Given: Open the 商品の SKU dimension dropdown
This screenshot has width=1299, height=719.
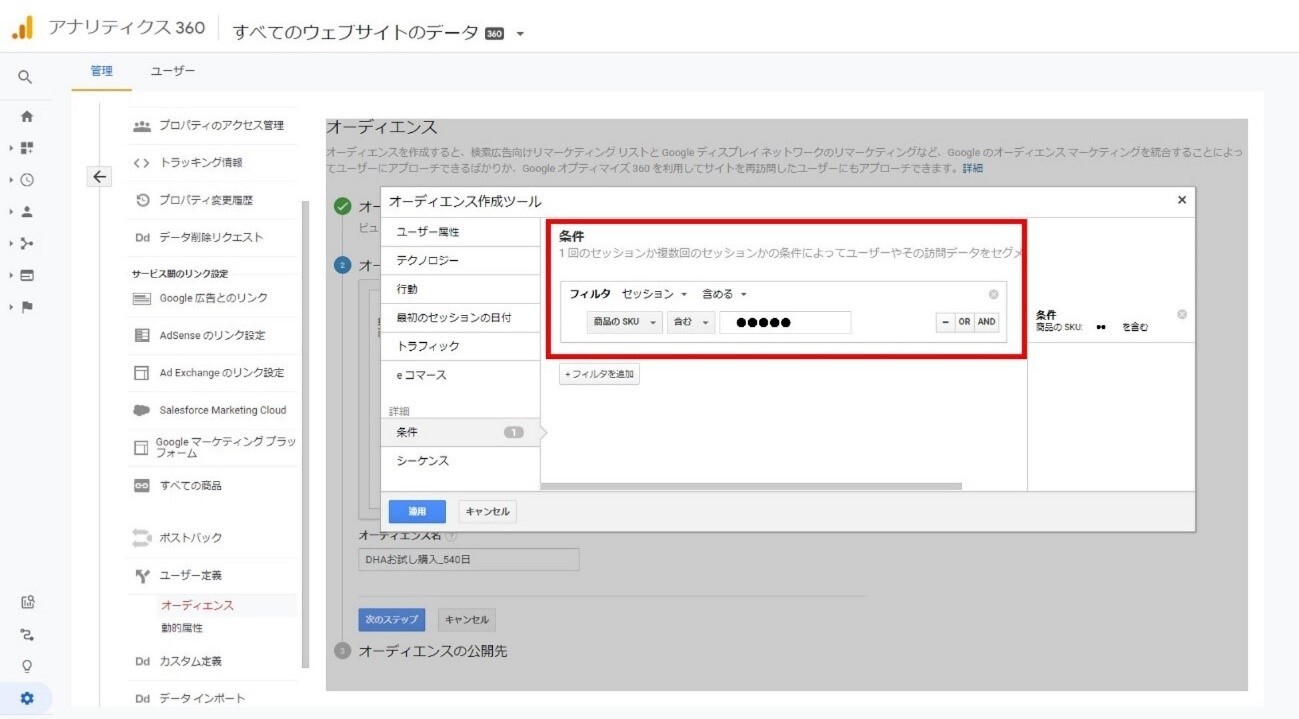Looking at the screenshot, I should (624, 322).
